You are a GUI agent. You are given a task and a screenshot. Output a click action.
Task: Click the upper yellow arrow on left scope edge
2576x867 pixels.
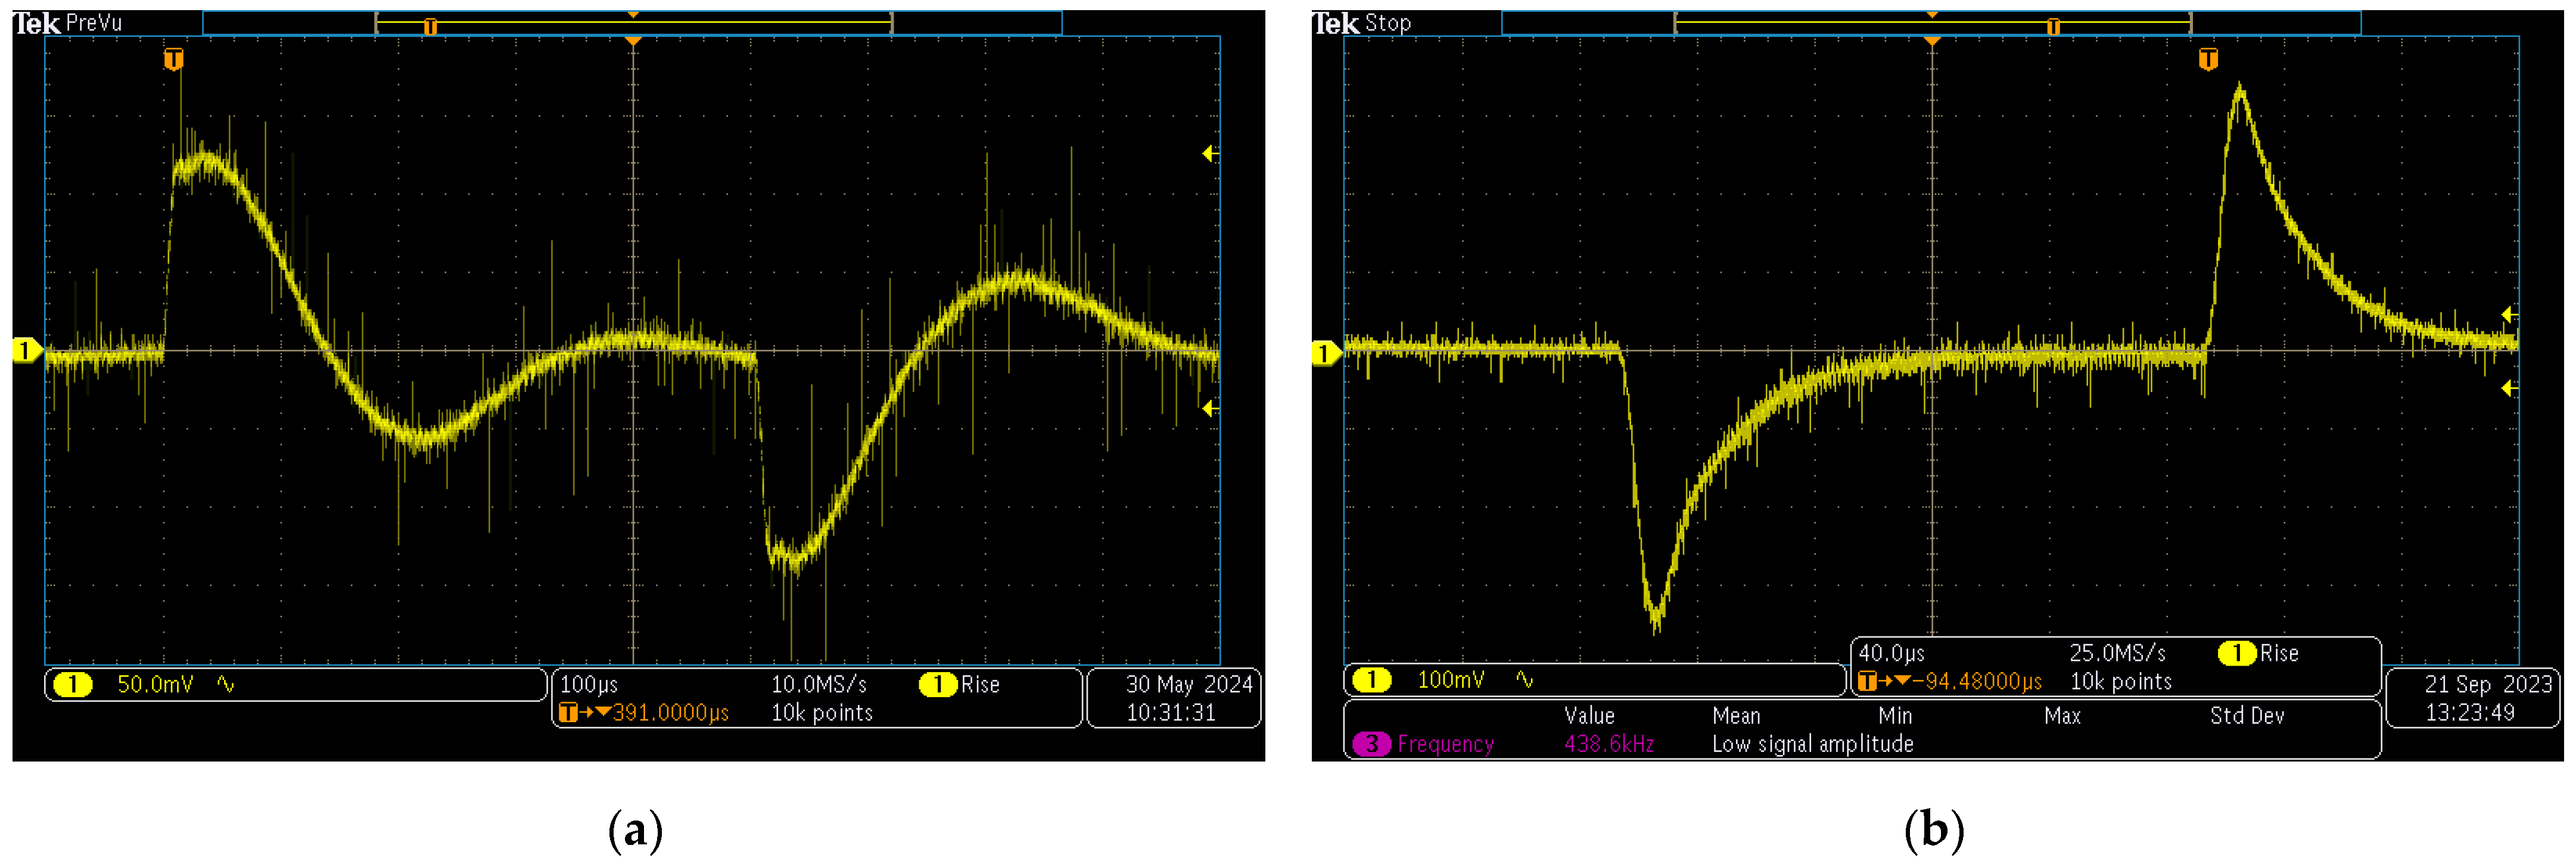[1209, 154]
